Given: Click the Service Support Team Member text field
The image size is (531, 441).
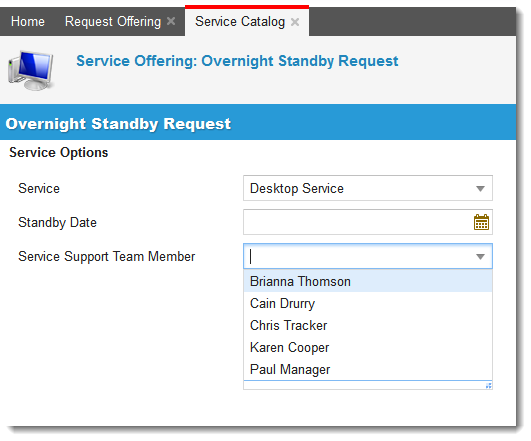Looking at the screenshot, I should tap(359, 256).
